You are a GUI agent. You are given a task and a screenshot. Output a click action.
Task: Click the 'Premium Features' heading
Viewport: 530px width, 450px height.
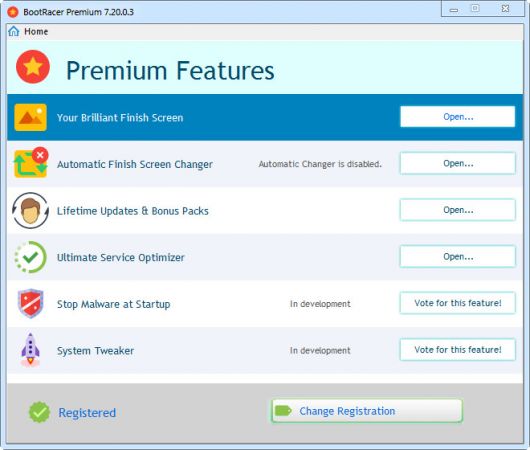170,71
